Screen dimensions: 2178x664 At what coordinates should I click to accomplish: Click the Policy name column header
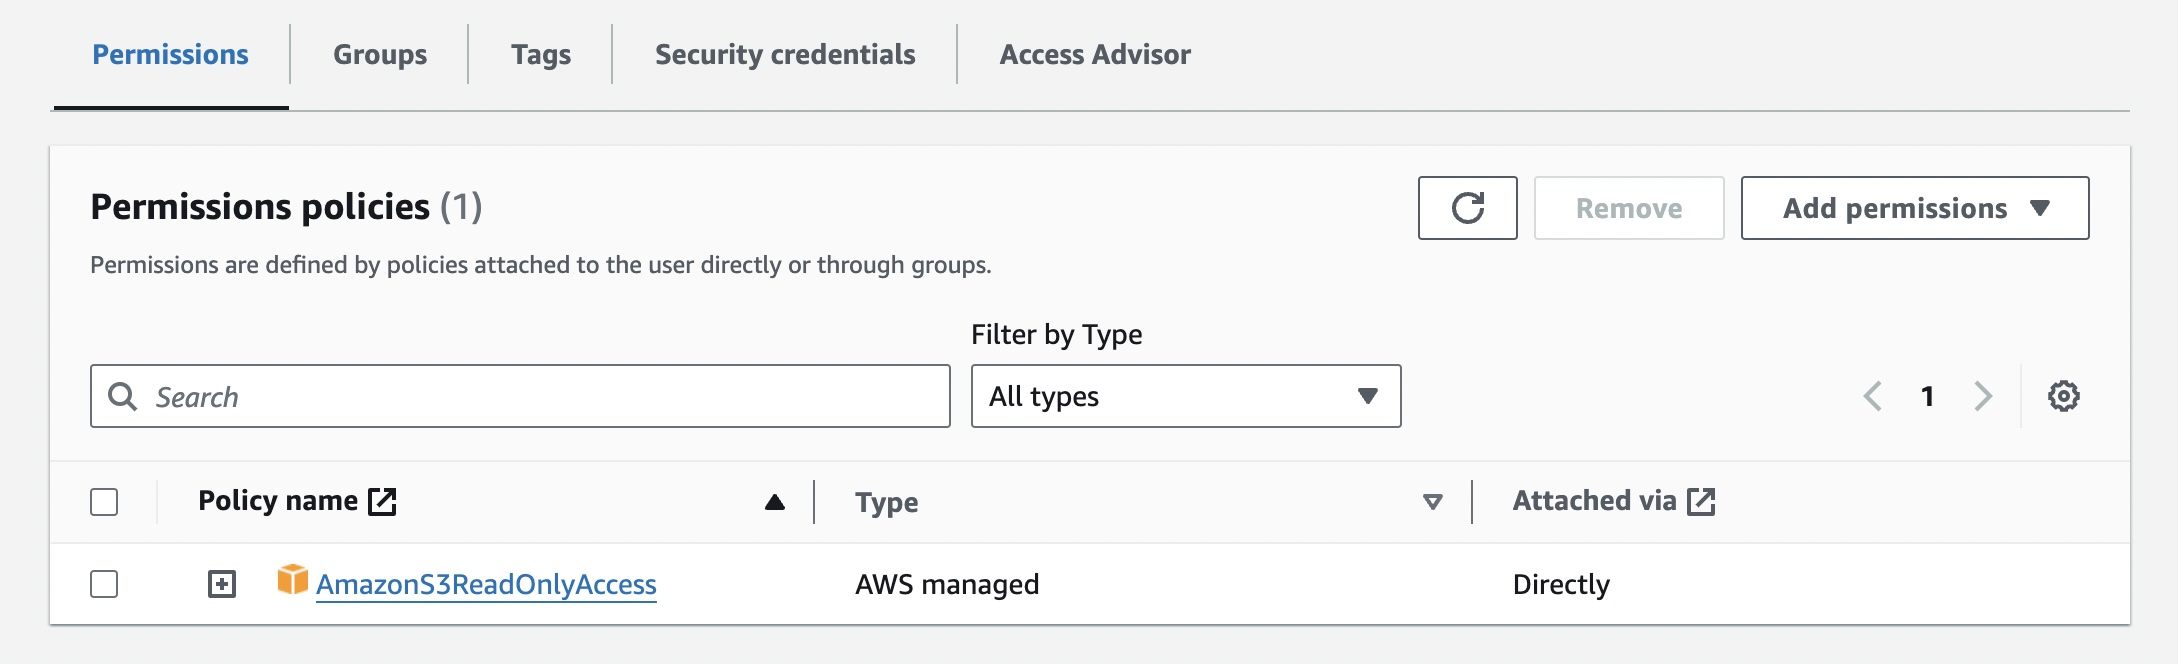(x=278, y=501)
